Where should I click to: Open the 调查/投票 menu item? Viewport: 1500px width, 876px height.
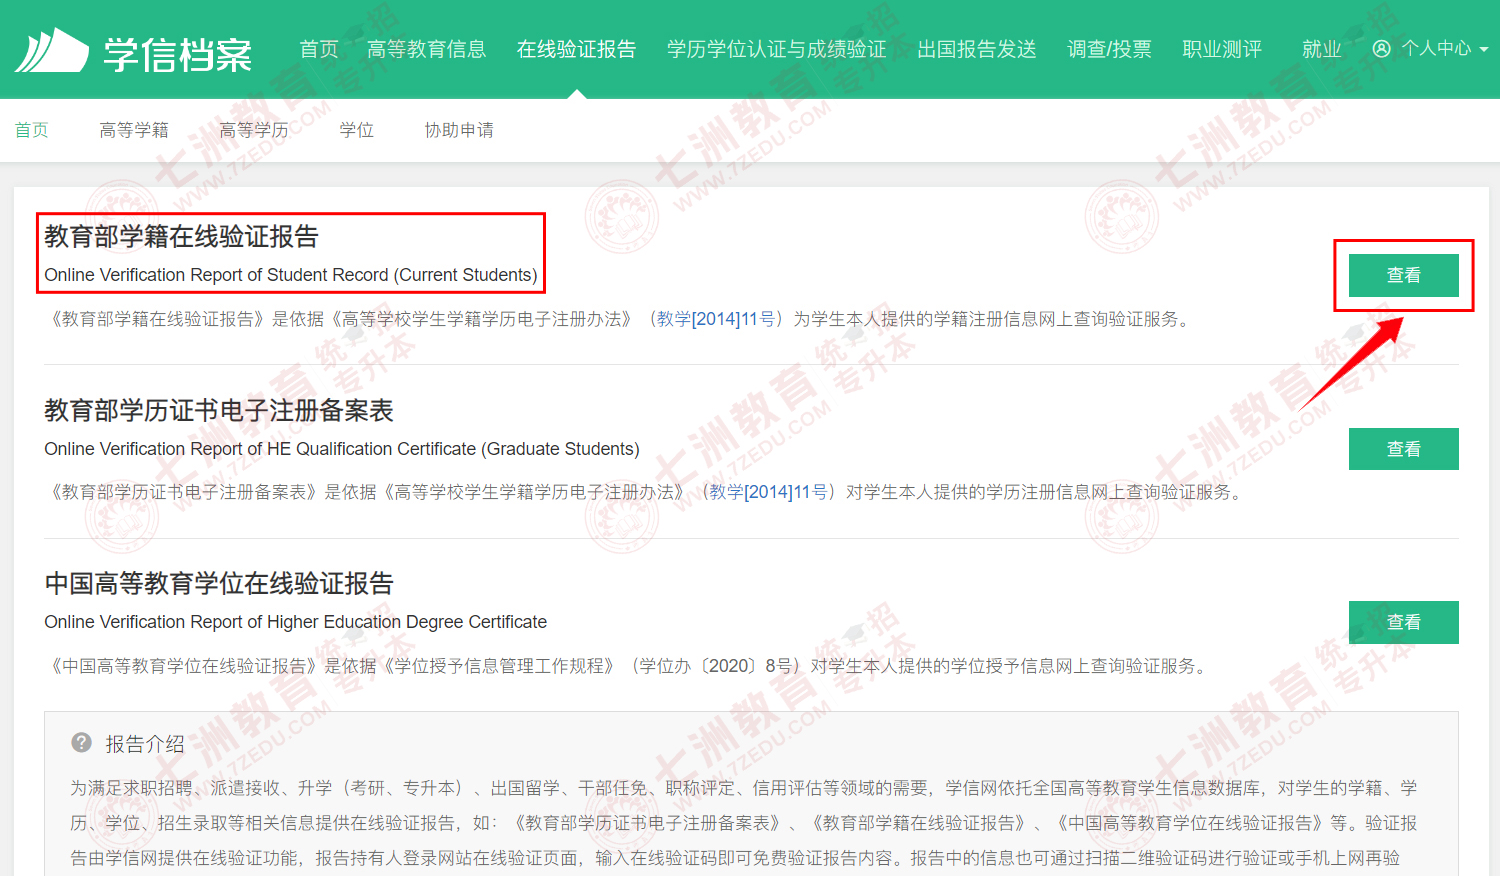[x=1109, y=49]
